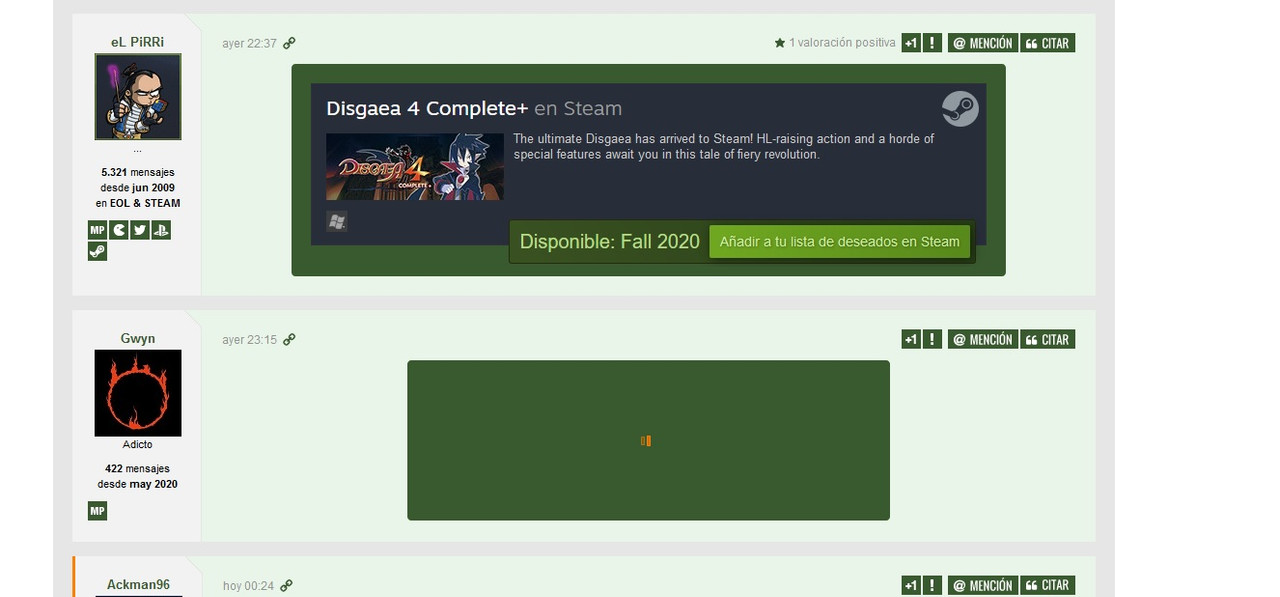This screenshot has width=1280, height=597.
Task: Open the Ackman96 username link
Action: coord(138,584)
